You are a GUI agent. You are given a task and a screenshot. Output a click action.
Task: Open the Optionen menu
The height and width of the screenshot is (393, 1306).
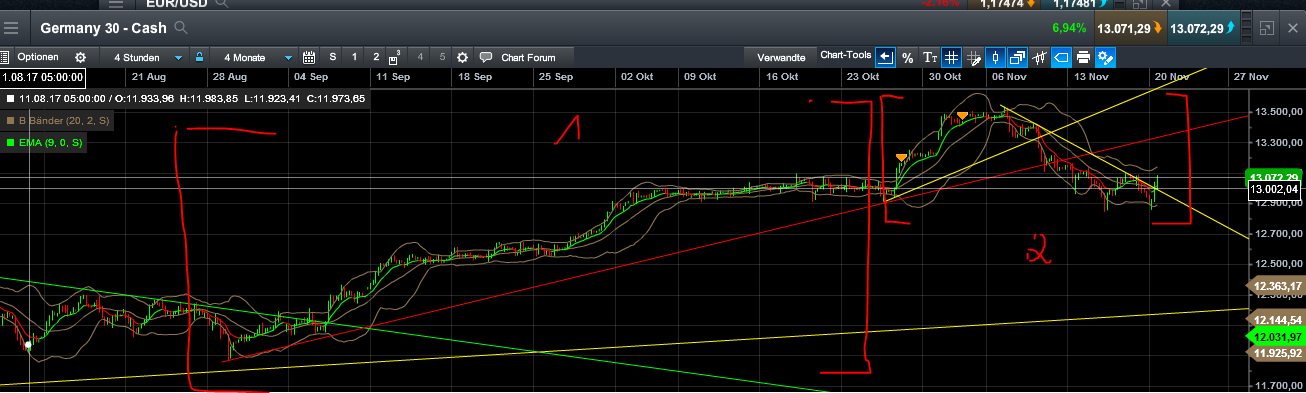(38, 57)
